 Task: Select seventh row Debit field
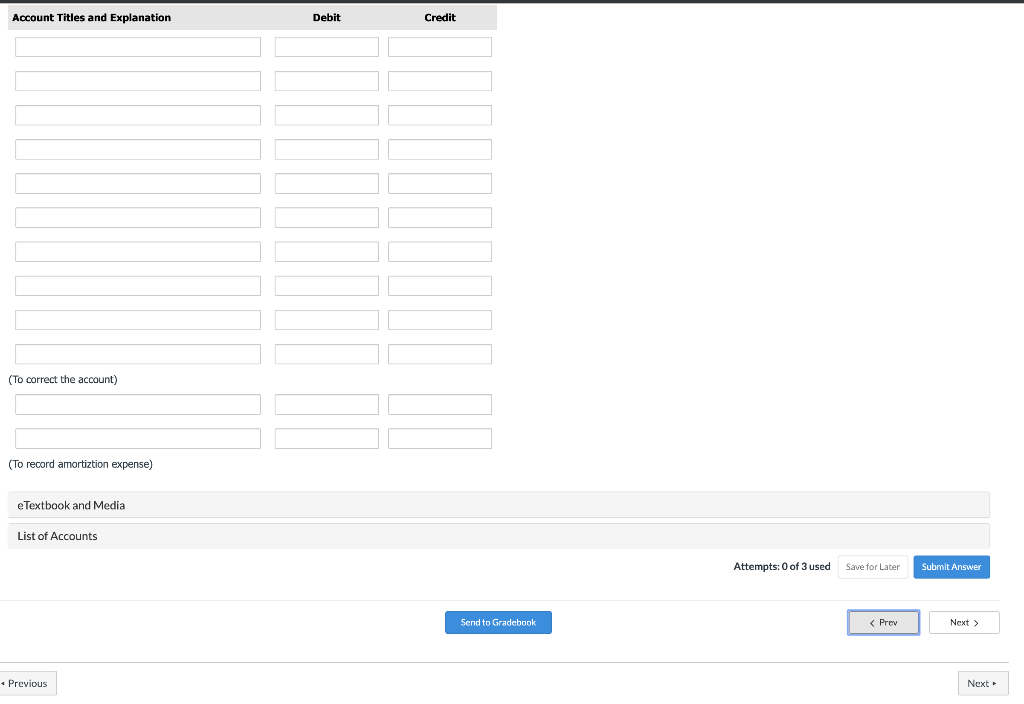coord(327,251)
